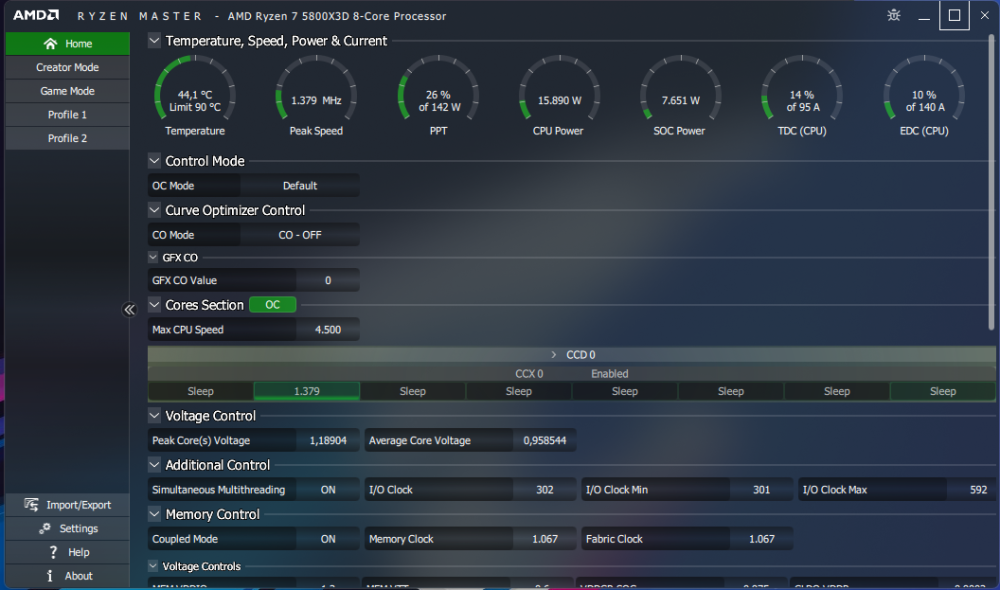Click the Temperature gauge
Image resolution: width=1000 pixels, height=590 pixels.
[x=195, y=96]
